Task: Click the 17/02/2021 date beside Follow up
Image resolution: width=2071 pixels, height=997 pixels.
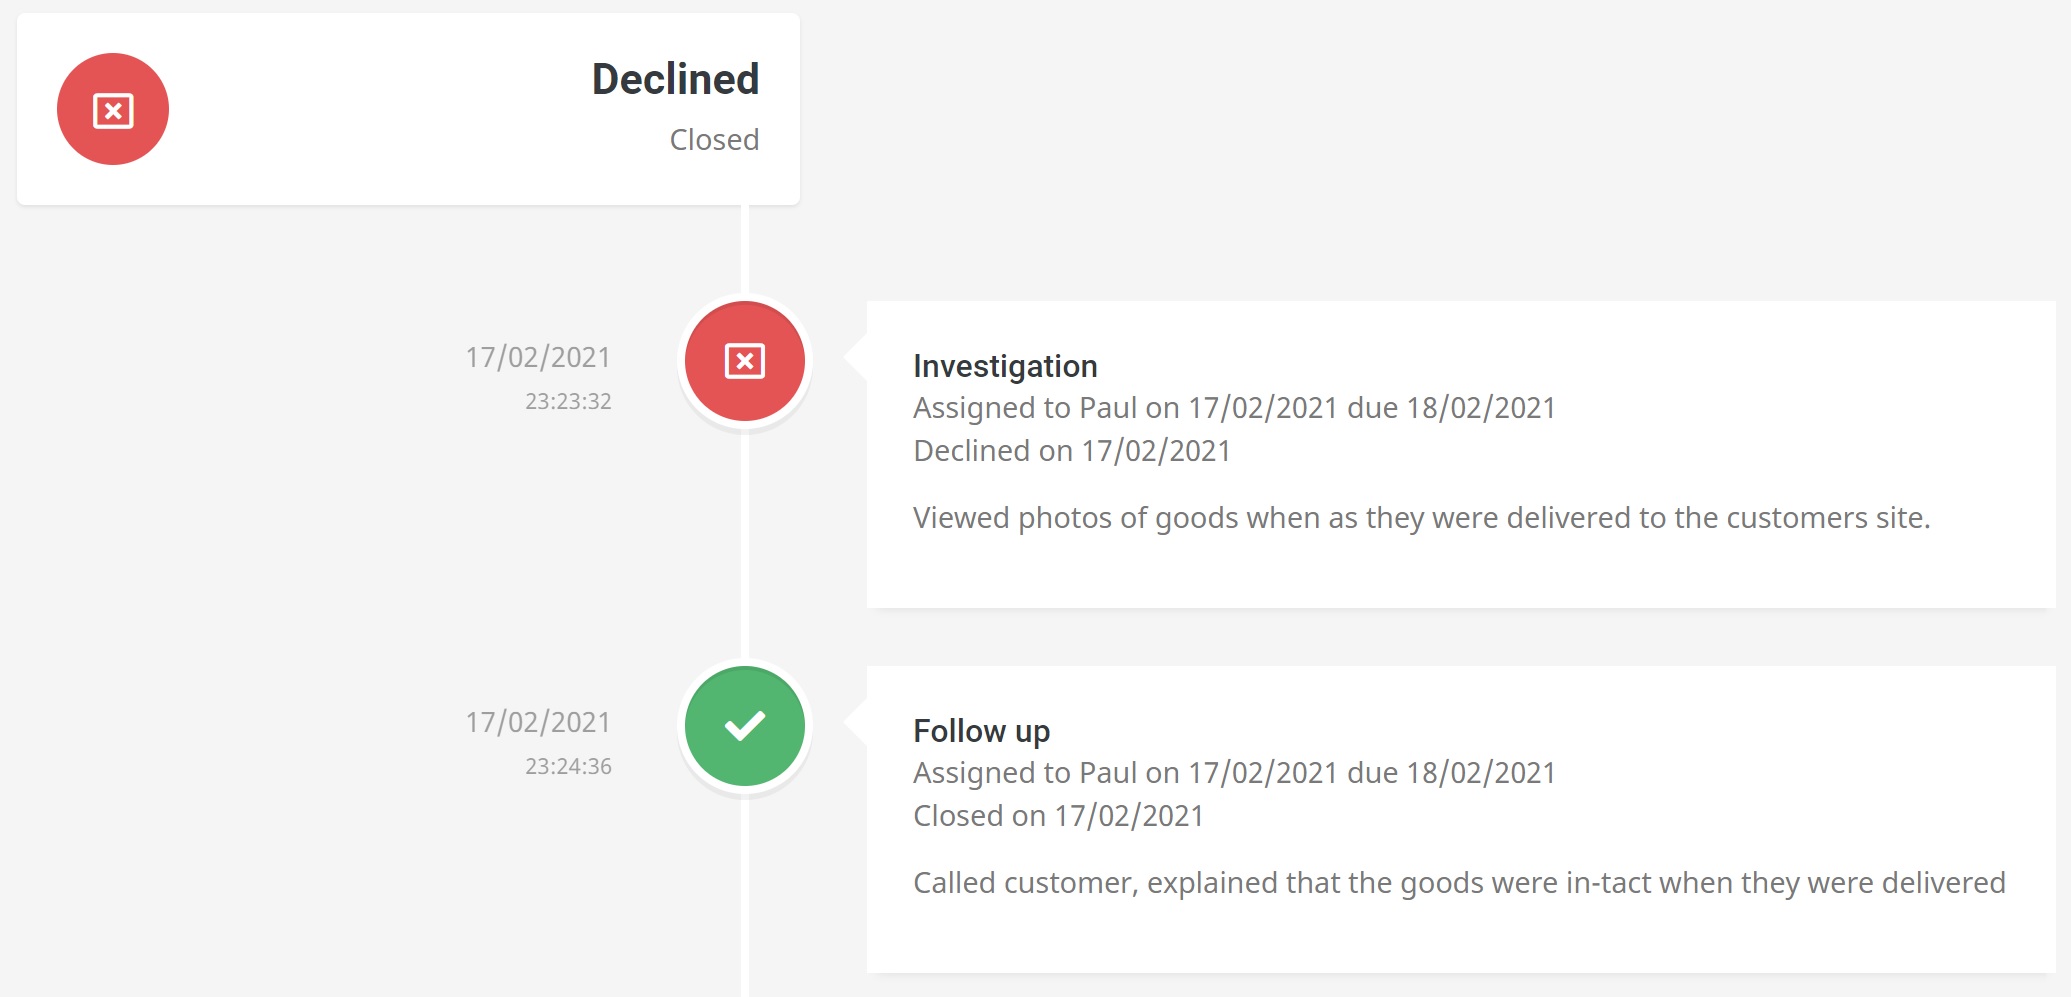Action: 538,722
